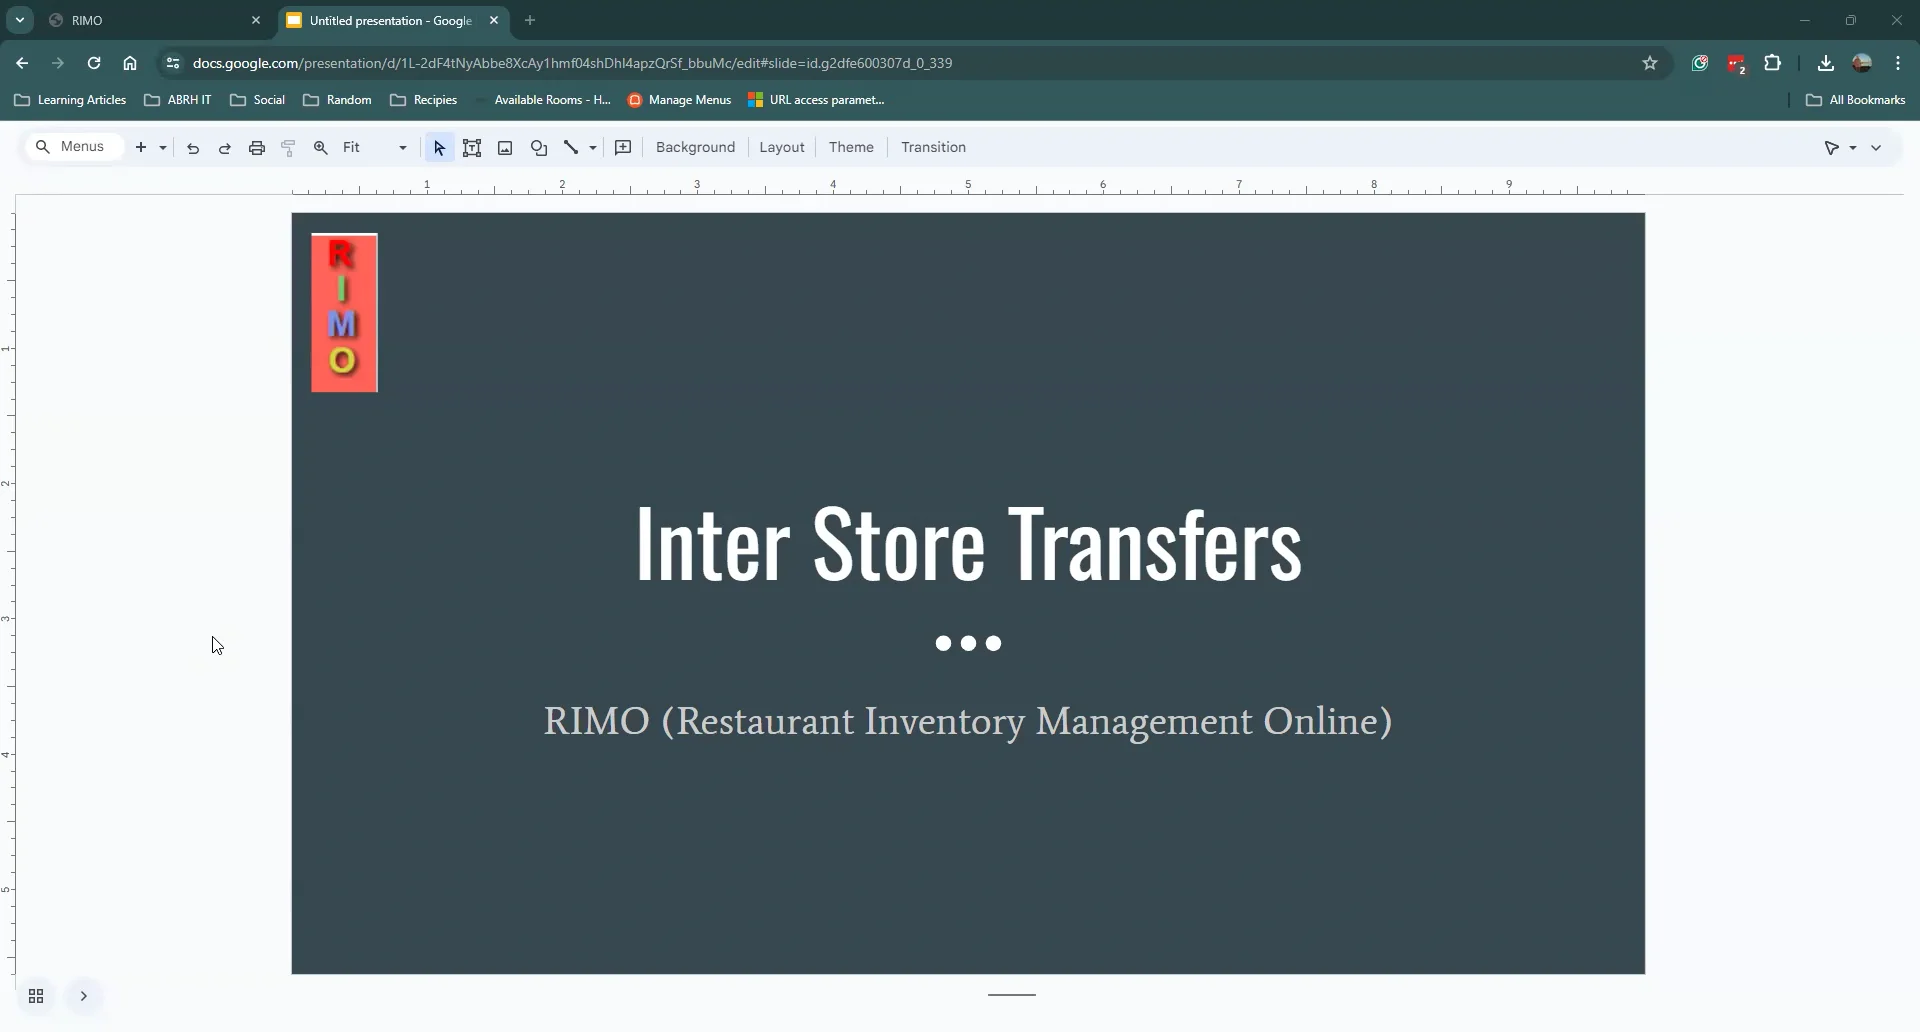Redo the last action
The image size is (1920, 1032).
point(225,147)
